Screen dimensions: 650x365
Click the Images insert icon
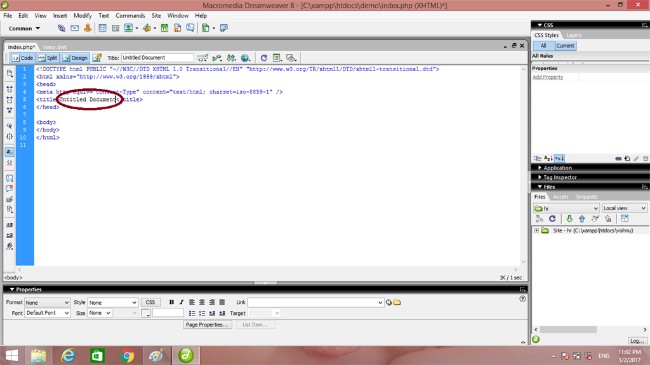[129, 28]
